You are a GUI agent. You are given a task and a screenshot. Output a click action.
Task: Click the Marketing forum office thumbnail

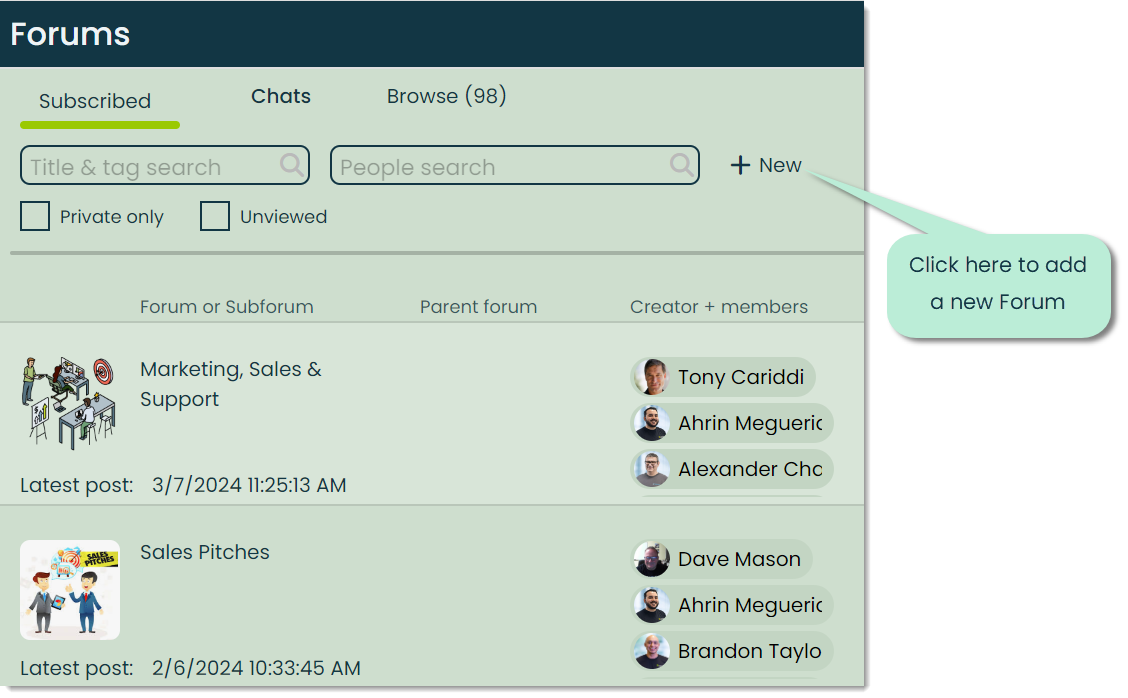[x=68, y=402]
